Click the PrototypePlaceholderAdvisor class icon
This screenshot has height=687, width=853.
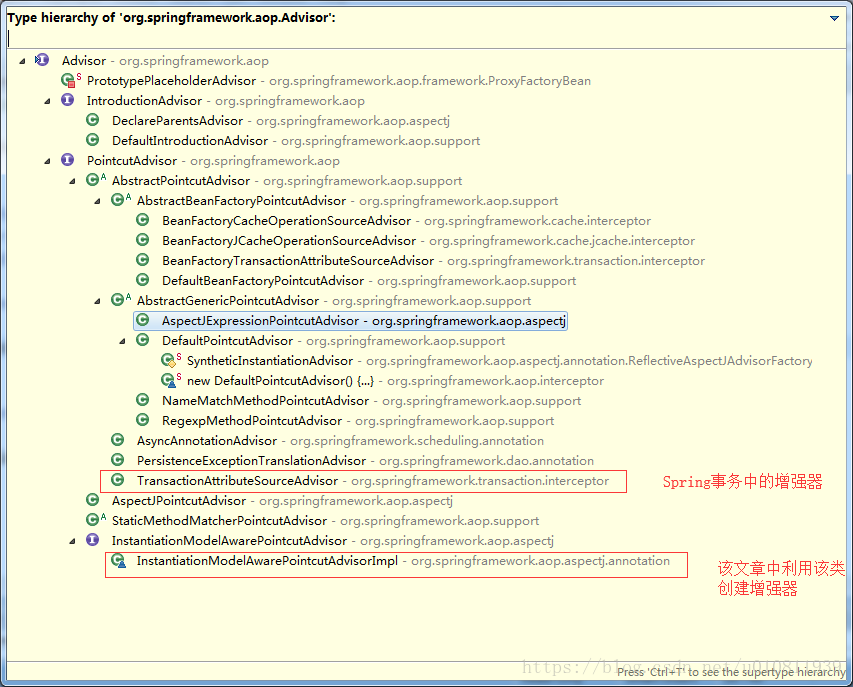pos(70,80)
